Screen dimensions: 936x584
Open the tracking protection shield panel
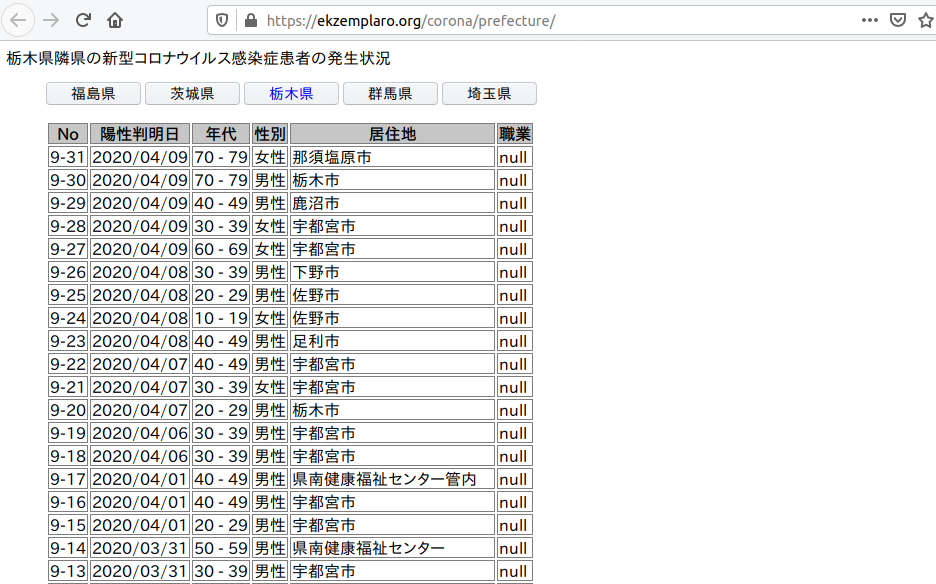[x=223, y=19]
